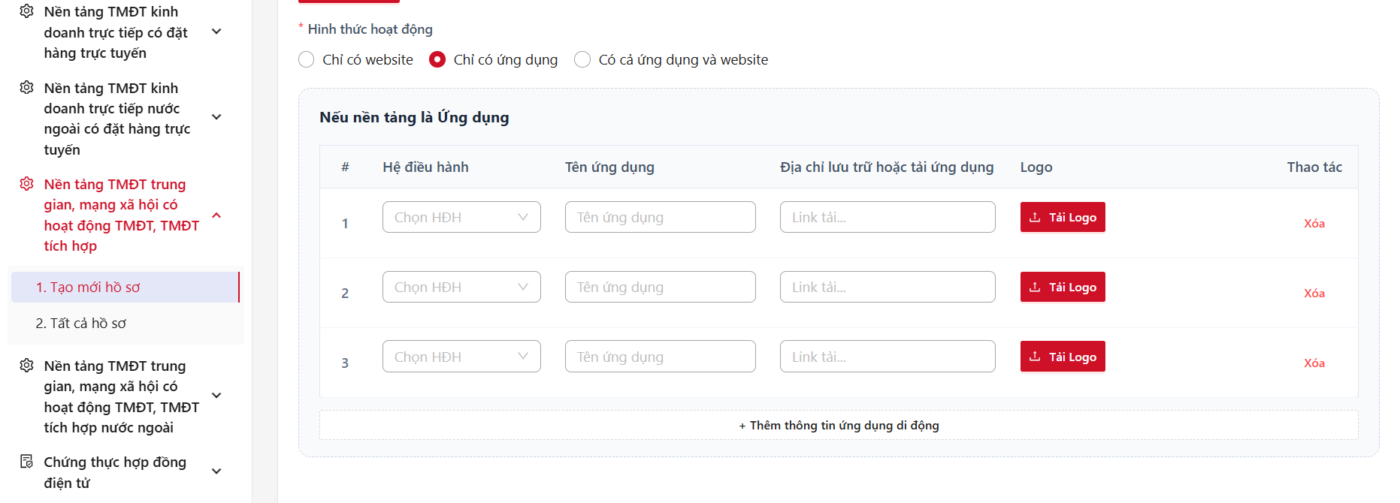Click 'Tải Logo' button in row 2
The image size is (1400, 503).
tap(1062, 287)
